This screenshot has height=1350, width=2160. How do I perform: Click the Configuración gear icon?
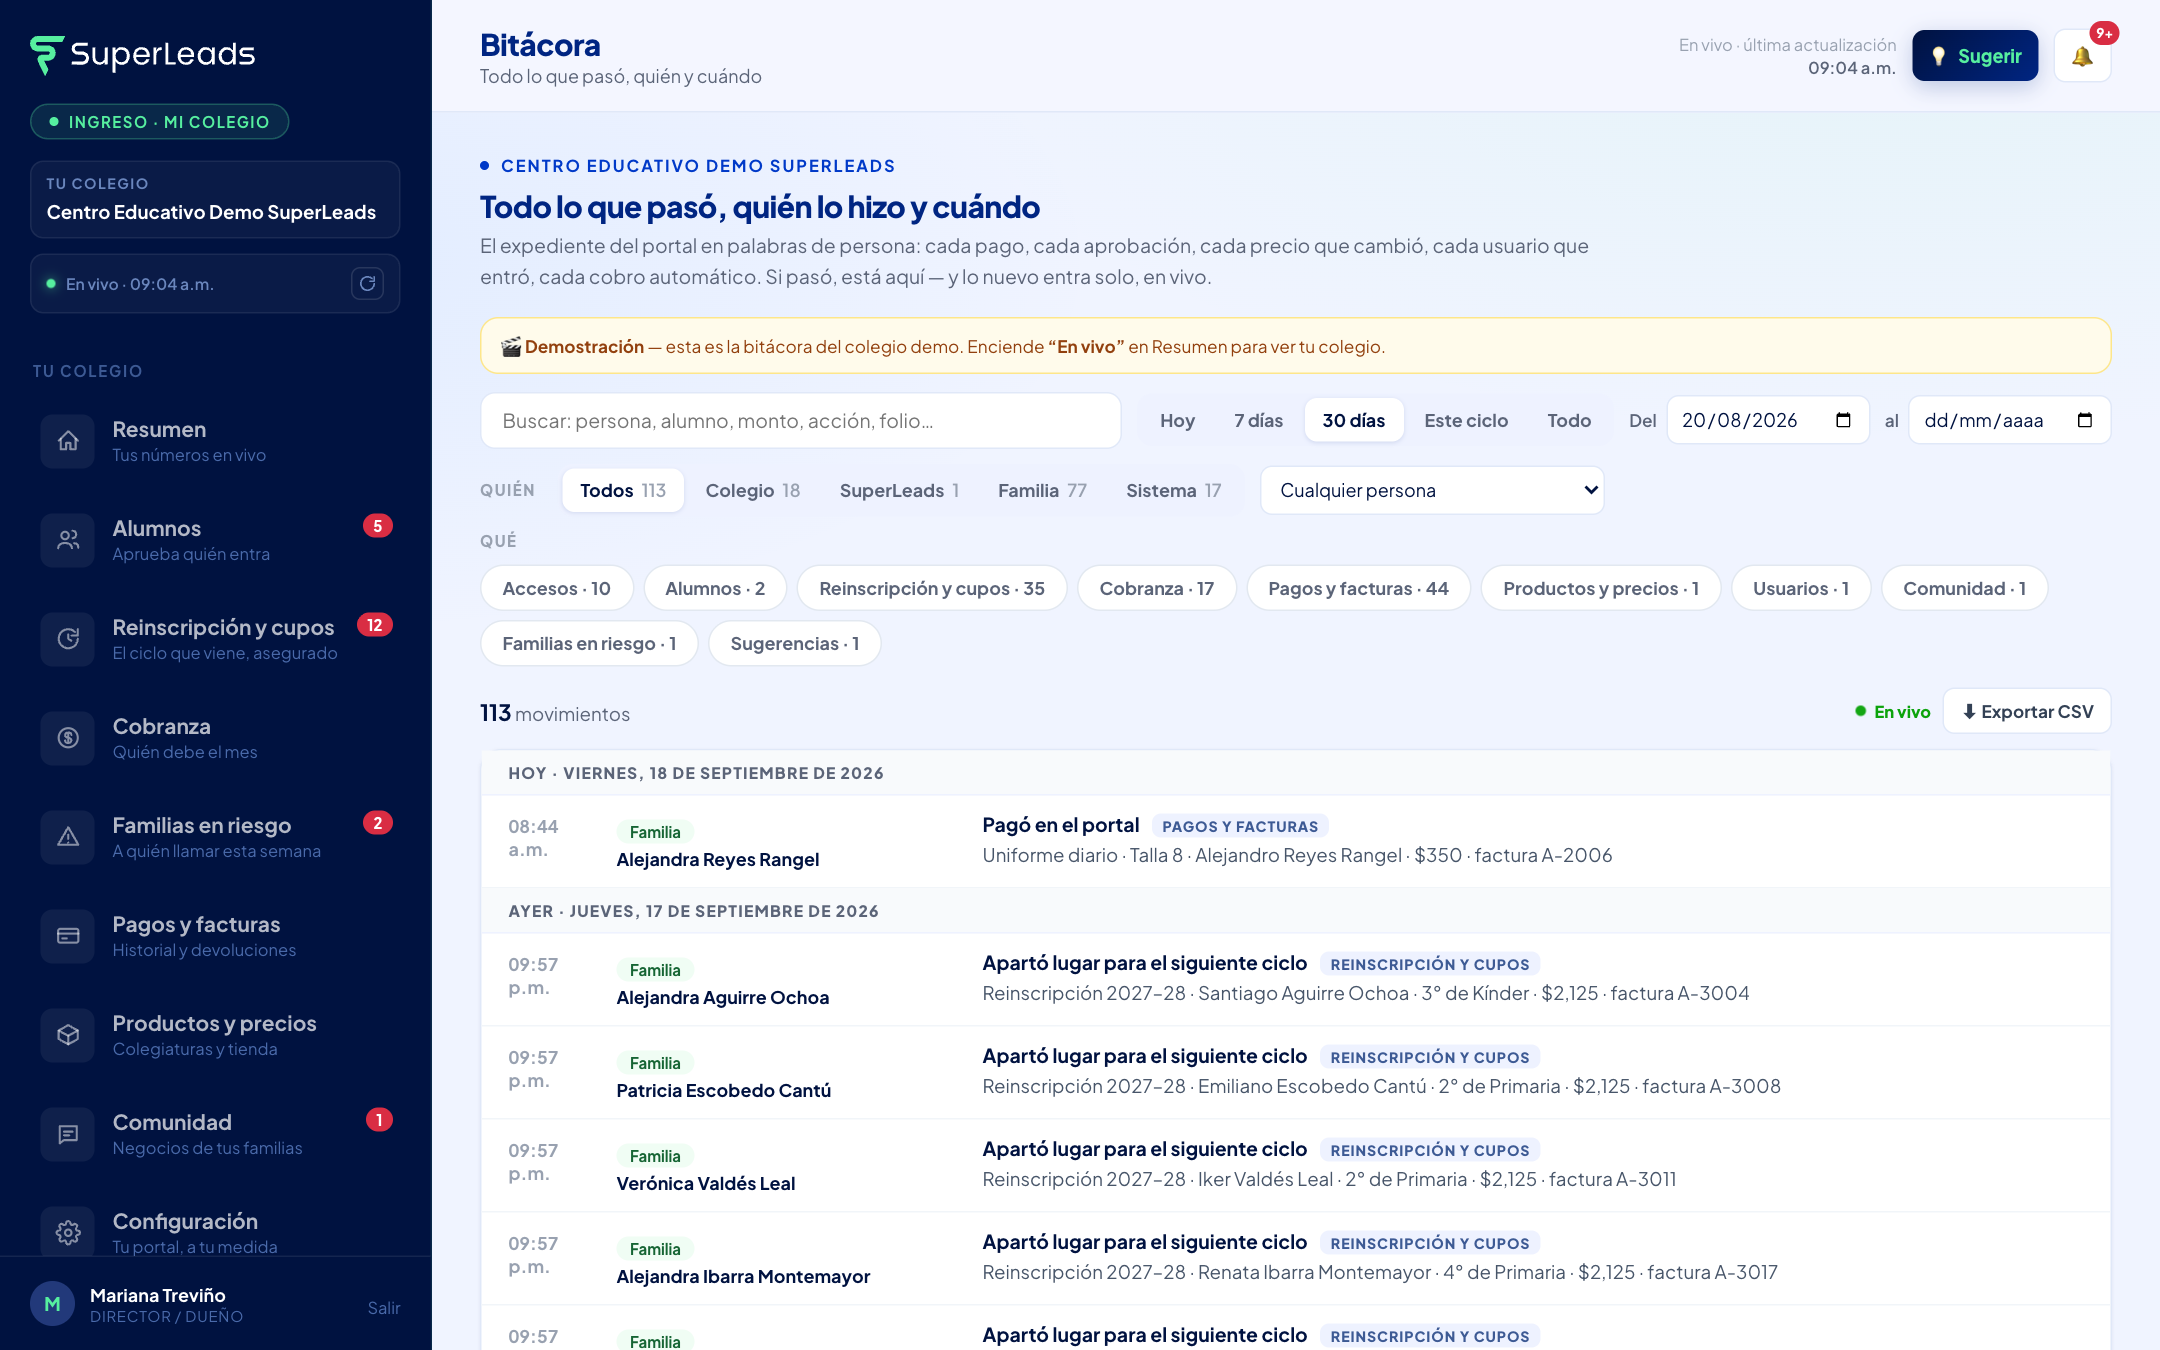[68, 1233]
